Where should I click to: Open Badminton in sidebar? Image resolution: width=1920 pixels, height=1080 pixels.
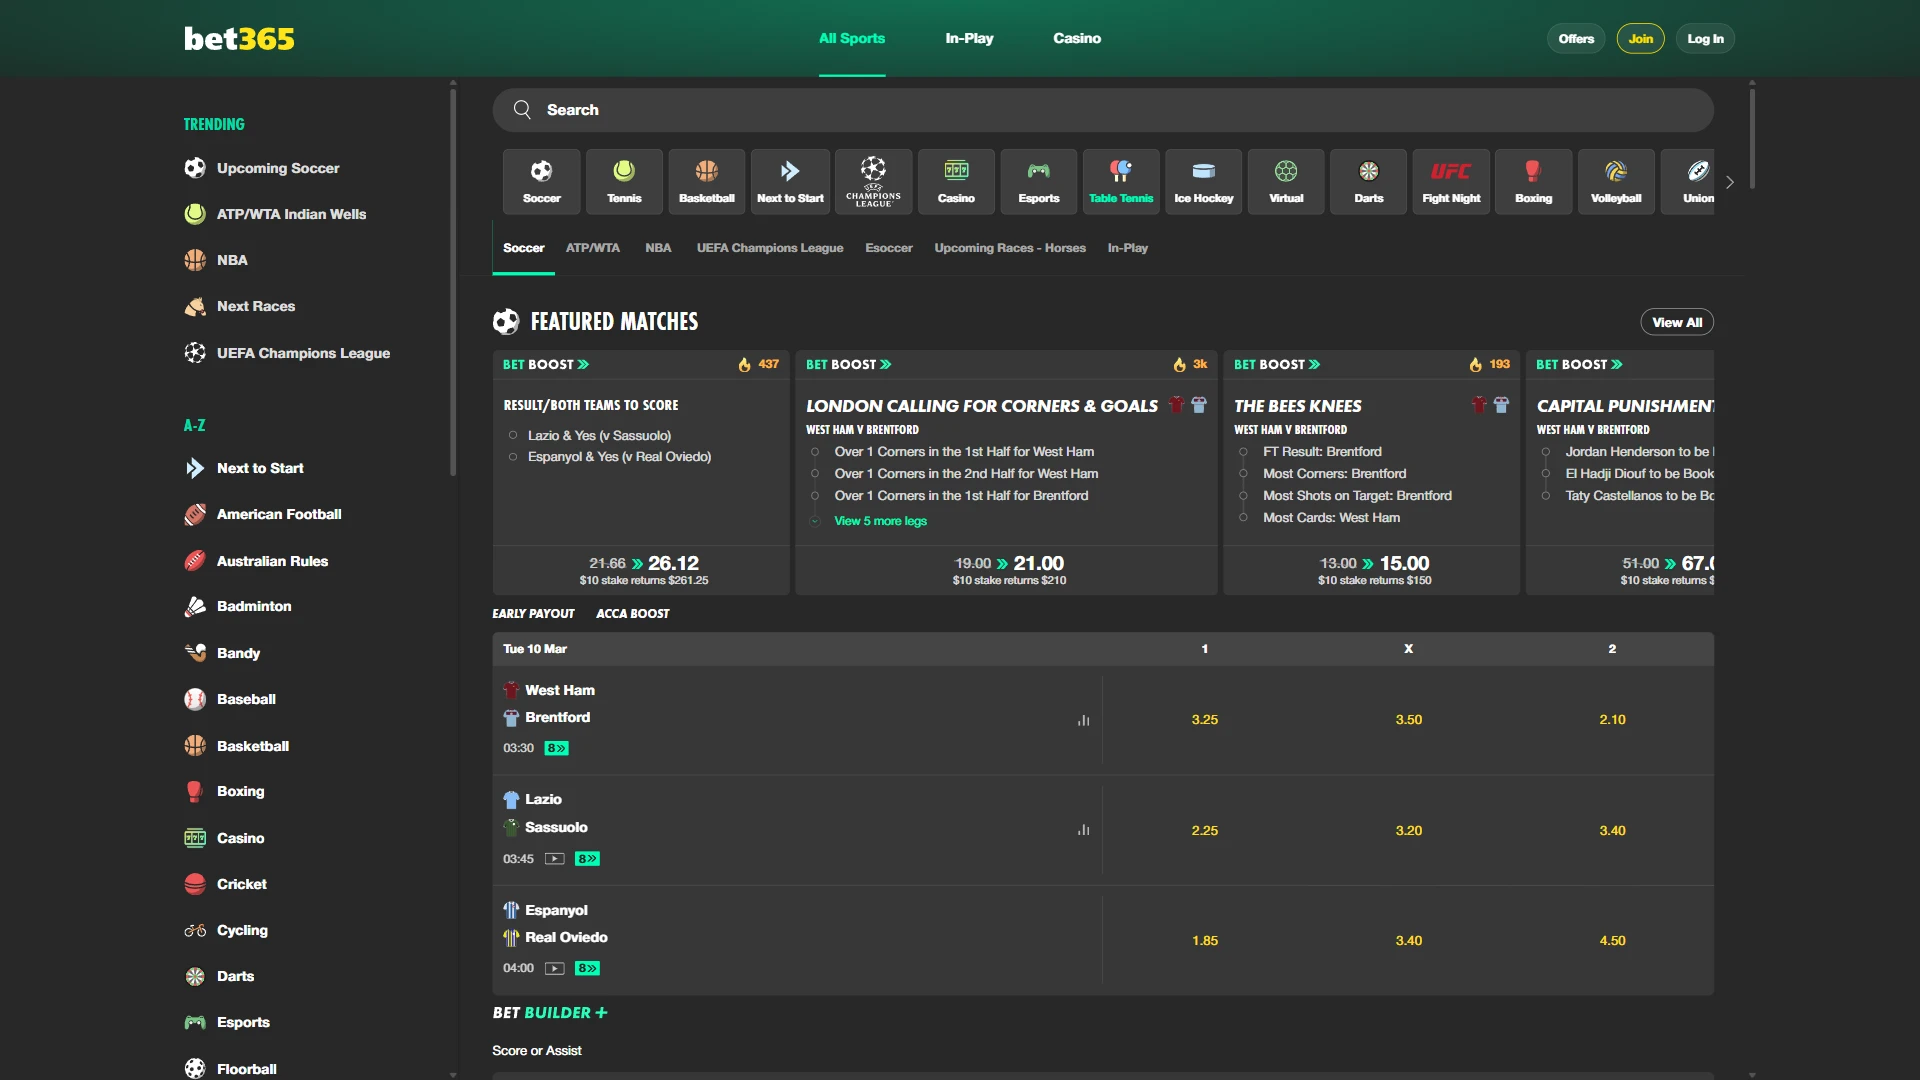pyautogui.click(x=238, y=606)
